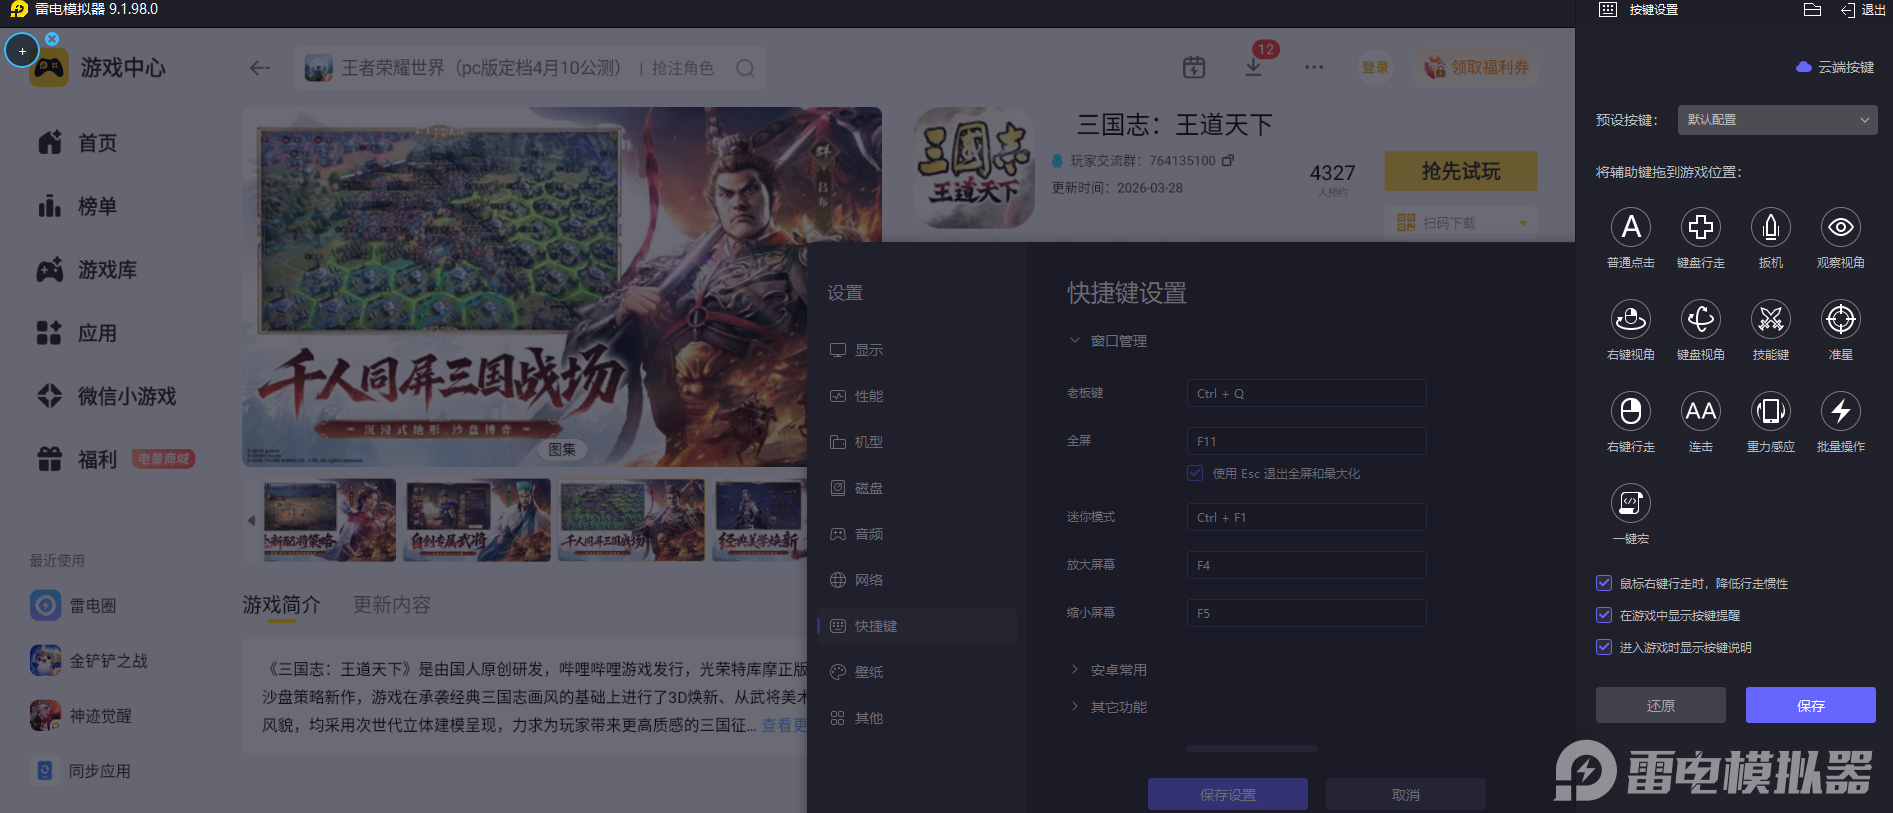Screen dimensions: 1893x813
Task: Pick the 技能键 crossed-swords icon
Action: coord(1771,320)
